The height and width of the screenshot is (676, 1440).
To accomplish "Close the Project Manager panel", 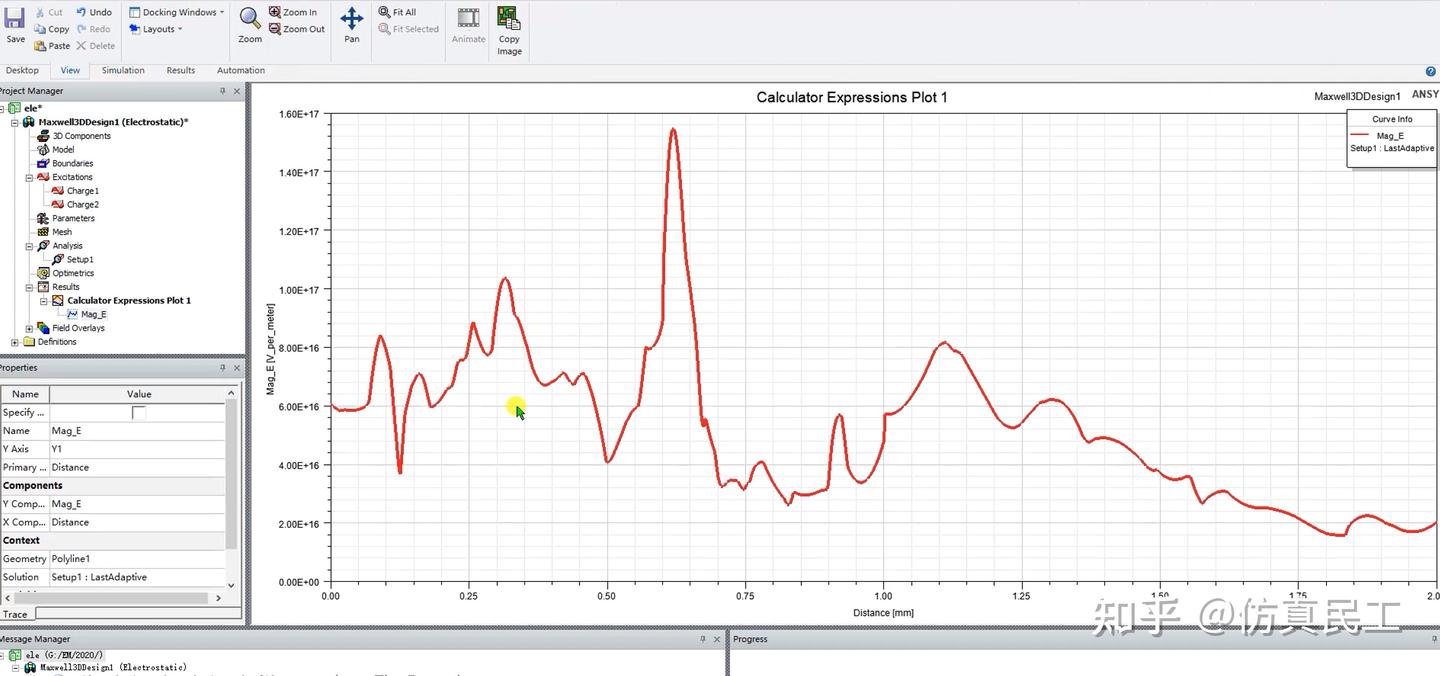I will pyautogui.click(x=237, y=91).
